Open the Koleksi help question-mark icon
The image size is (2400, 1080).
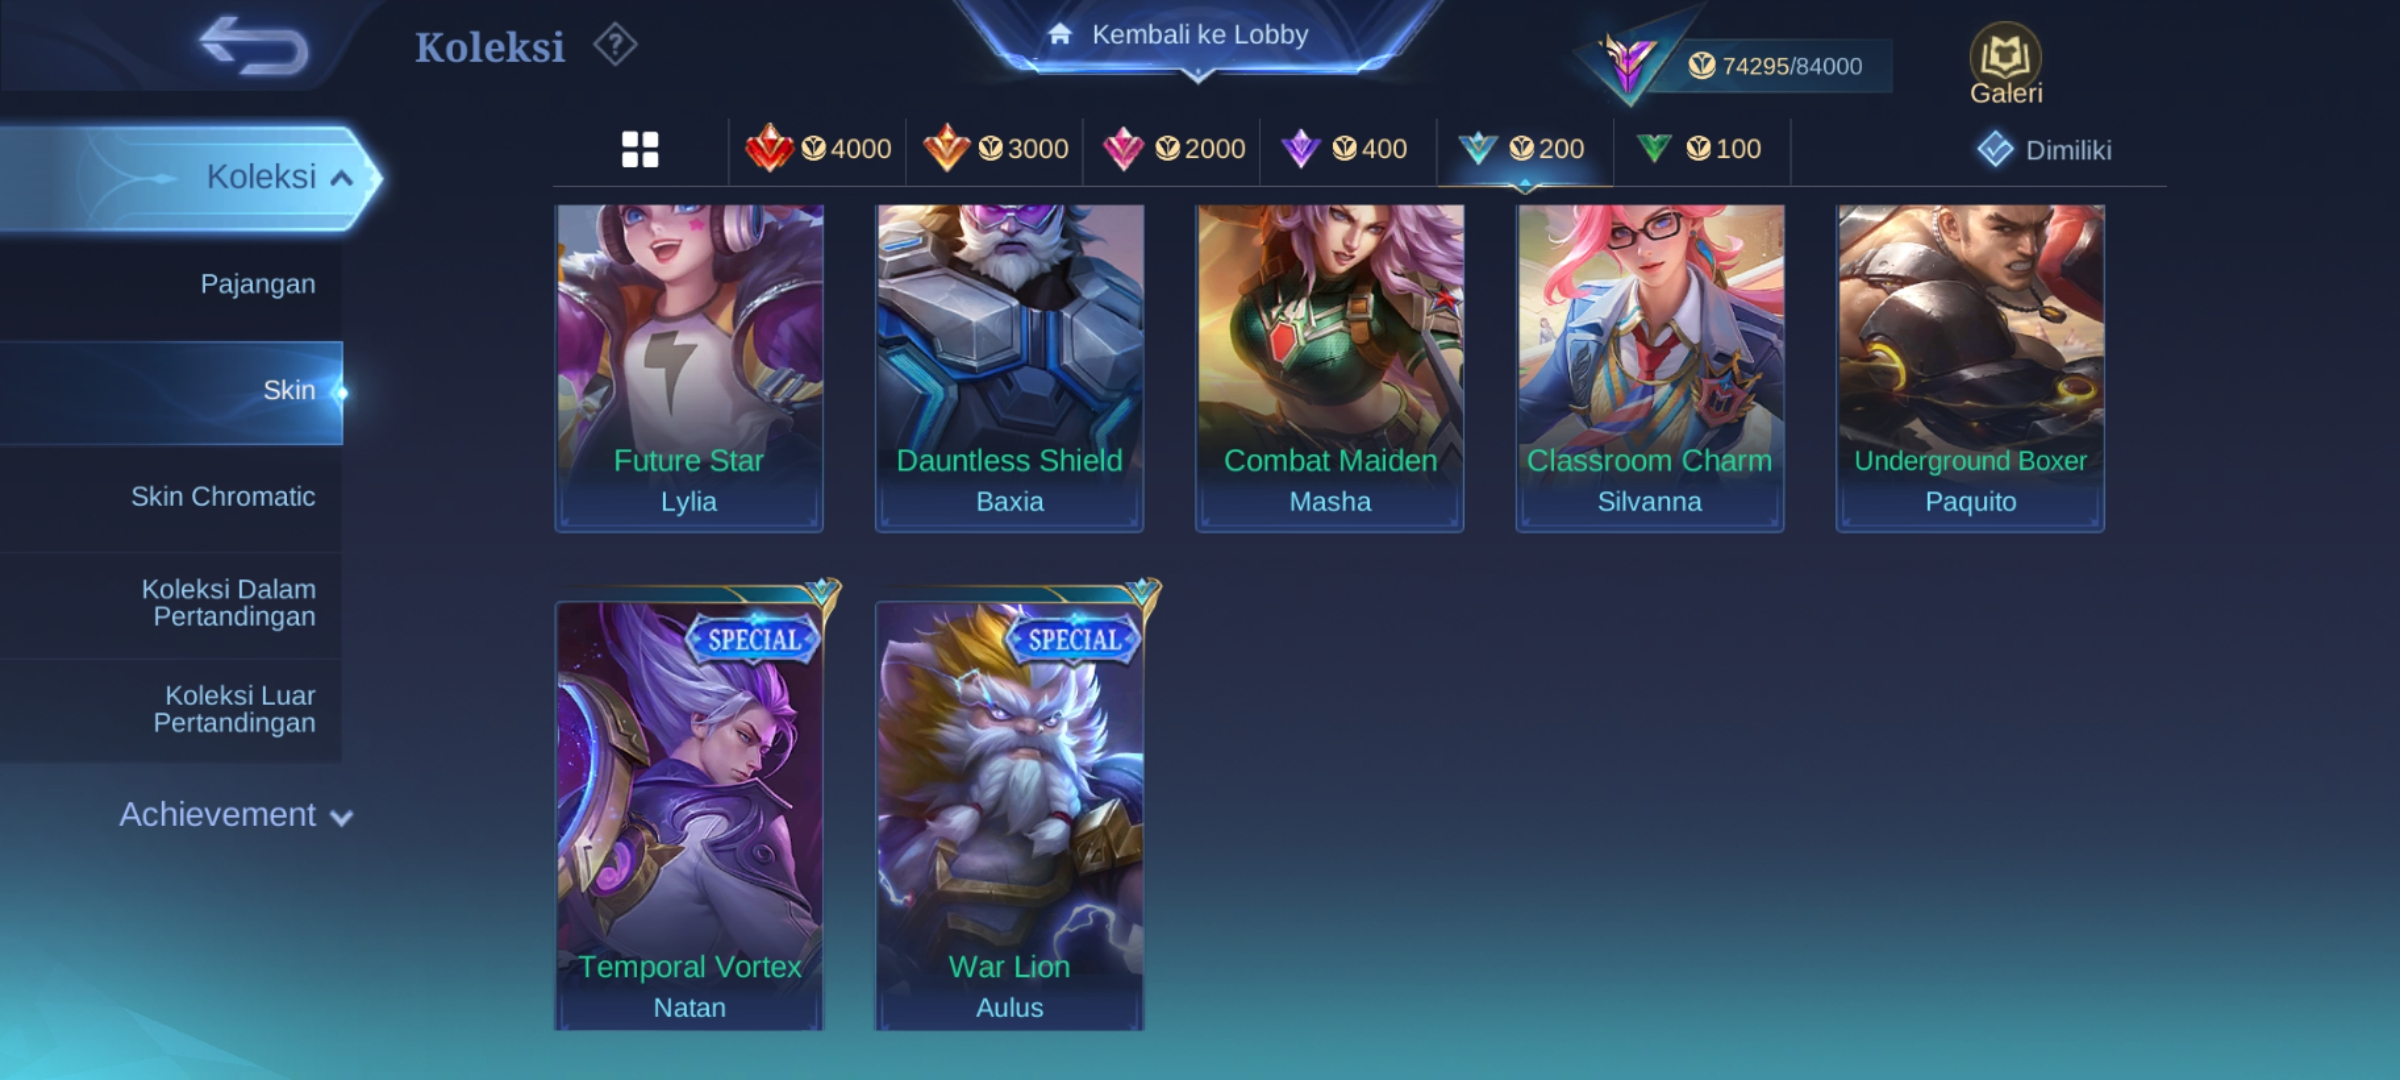click(614, 45)
